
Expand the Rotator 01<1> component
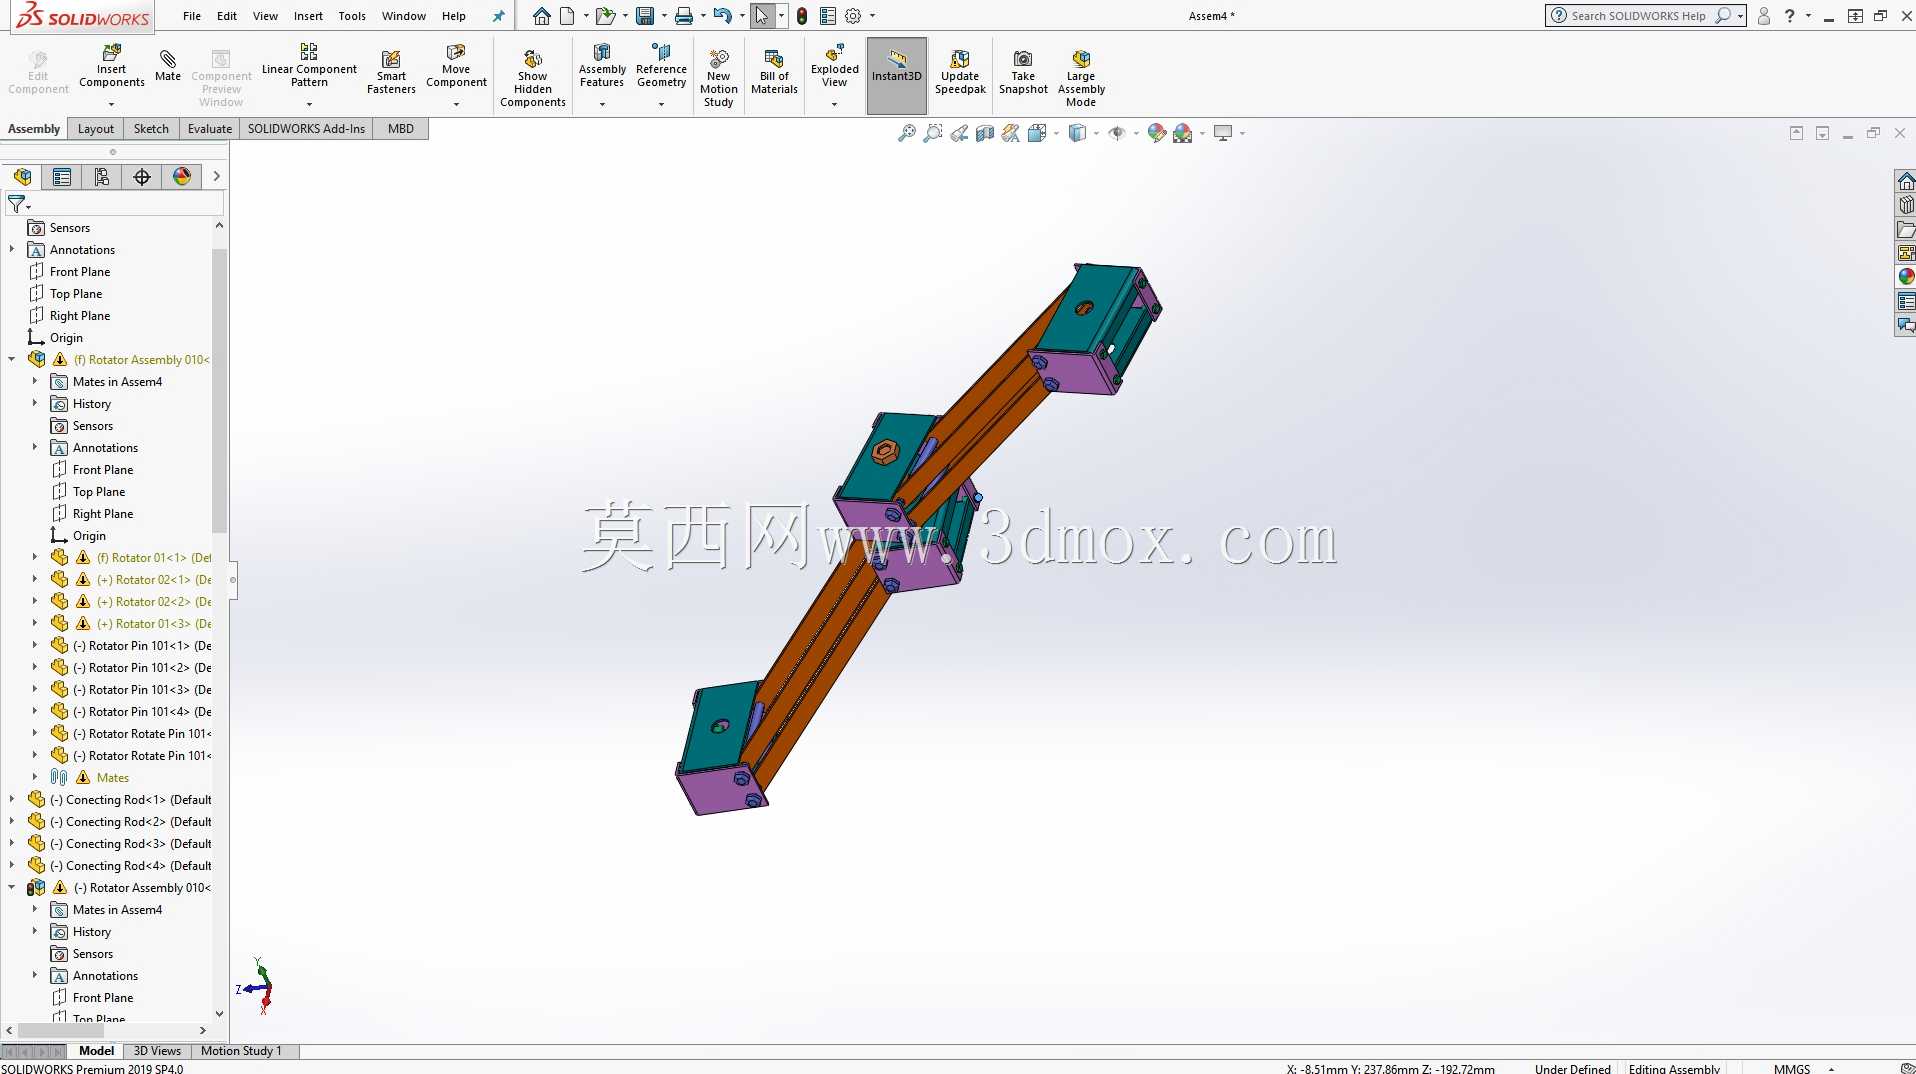[x=35, y=557]
